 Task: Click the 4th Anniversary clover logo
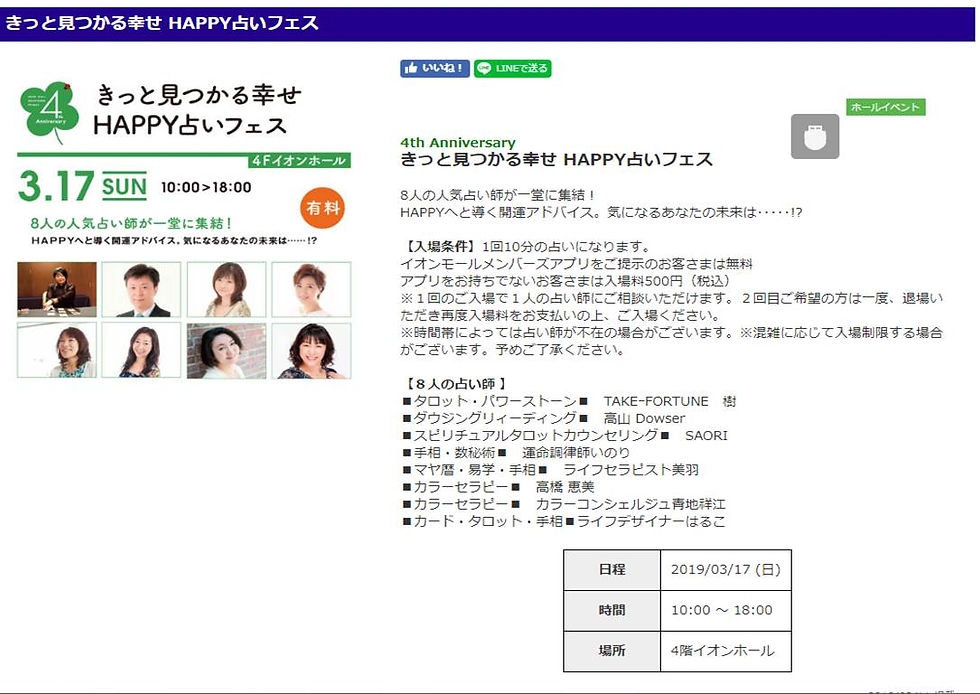pos(49,111)
